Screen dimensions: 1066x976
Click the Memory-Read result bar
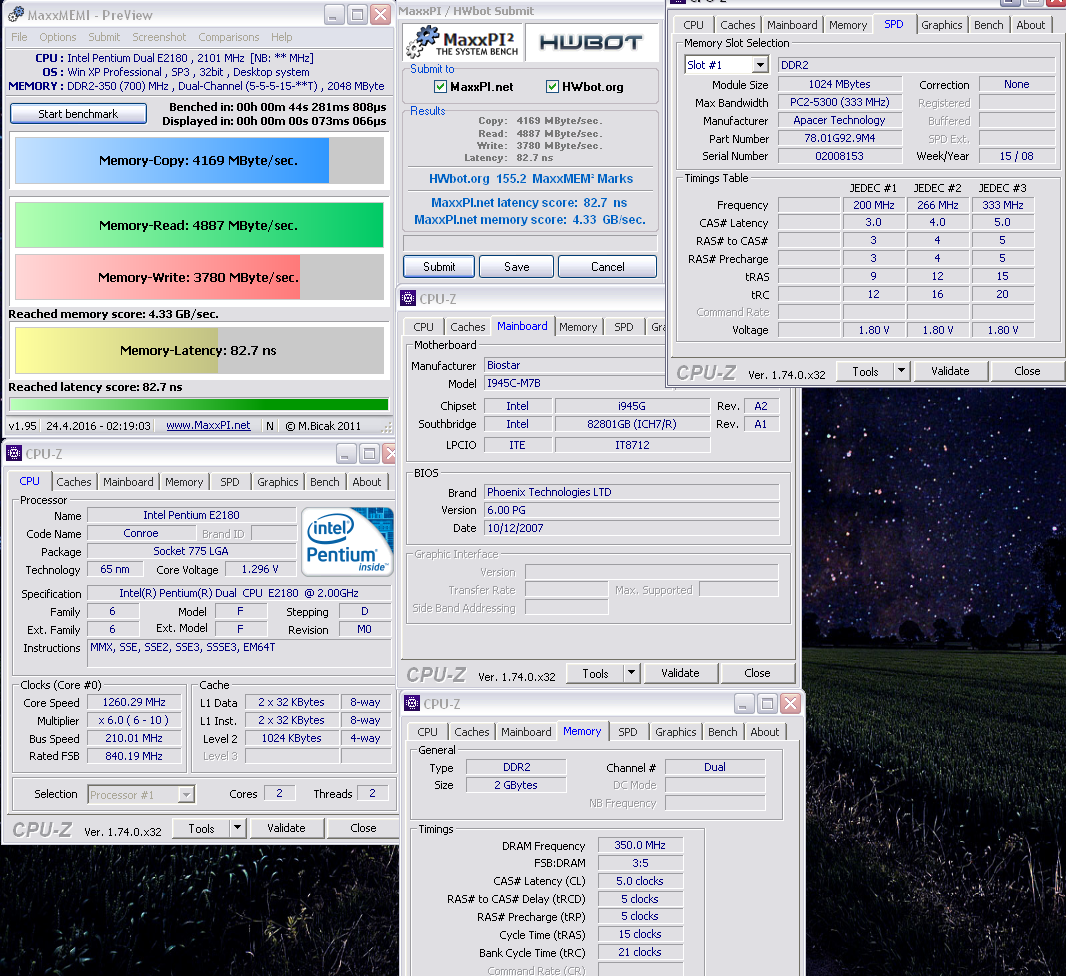click(199, 226)
